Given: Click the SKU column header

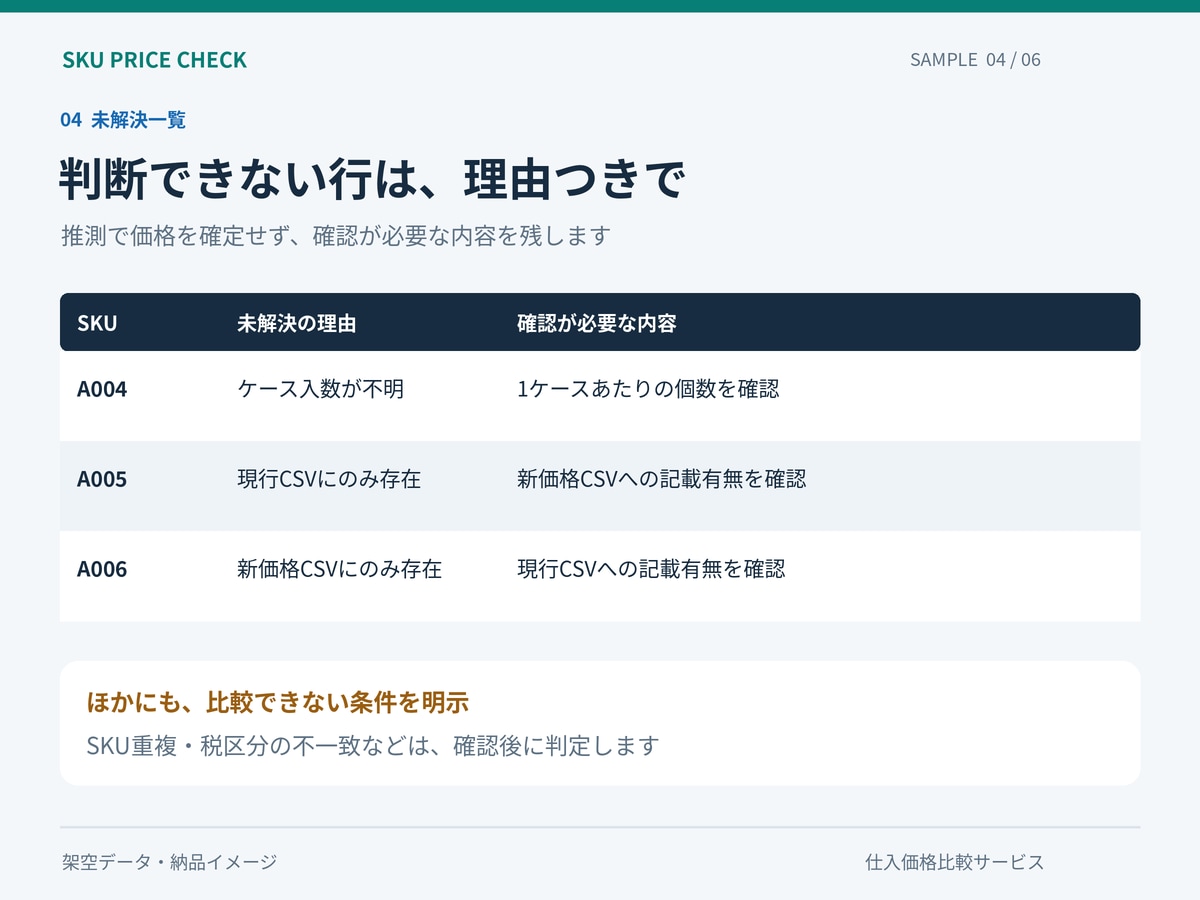Looking at the screenshot, I should pos(97,324).
